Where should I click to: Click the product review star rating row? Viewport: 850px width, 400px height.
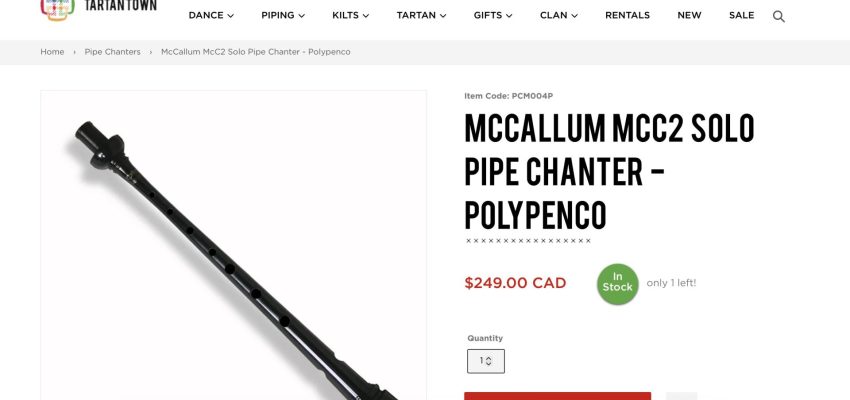click(528, 241)
